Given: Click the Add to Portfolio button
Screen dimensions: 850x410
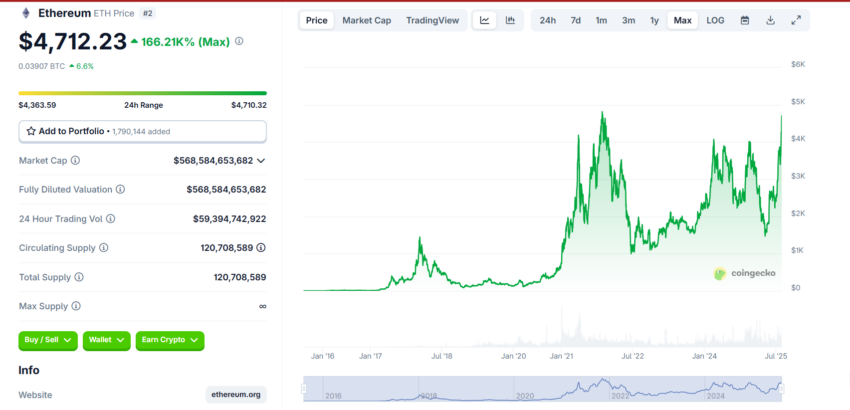Looking at the screenshot, I should (143, 131).
